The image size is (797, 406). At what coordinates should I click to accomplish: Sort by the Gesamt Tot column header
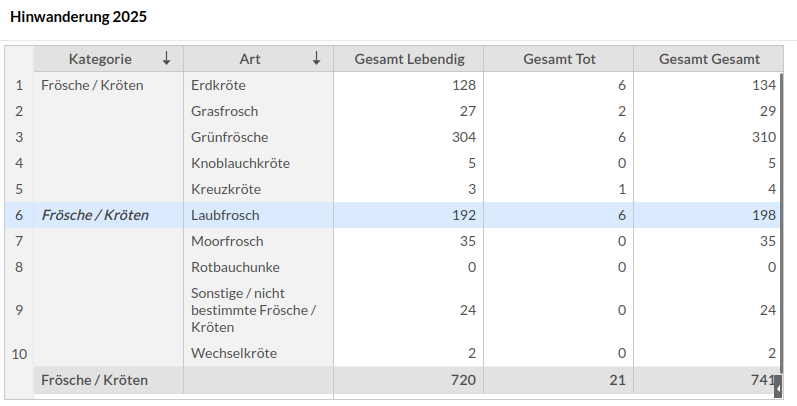pos(559,59)
